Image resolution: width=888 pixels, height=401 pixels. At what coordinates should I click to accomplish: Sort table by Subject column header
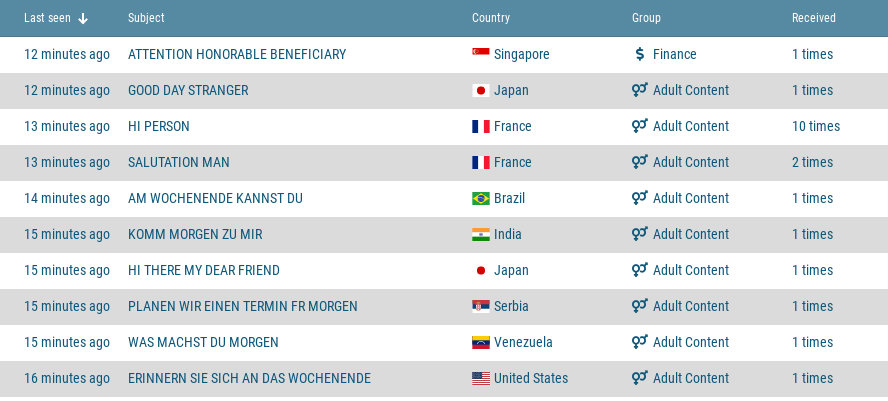click(x=146, y=18)
